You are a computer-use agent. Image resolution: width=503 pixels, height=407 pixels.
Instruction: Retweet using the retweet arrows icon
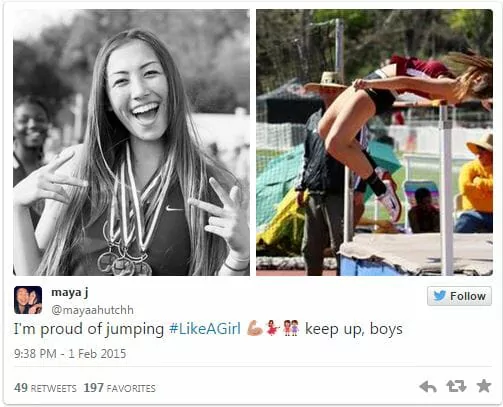coord(456,387)
